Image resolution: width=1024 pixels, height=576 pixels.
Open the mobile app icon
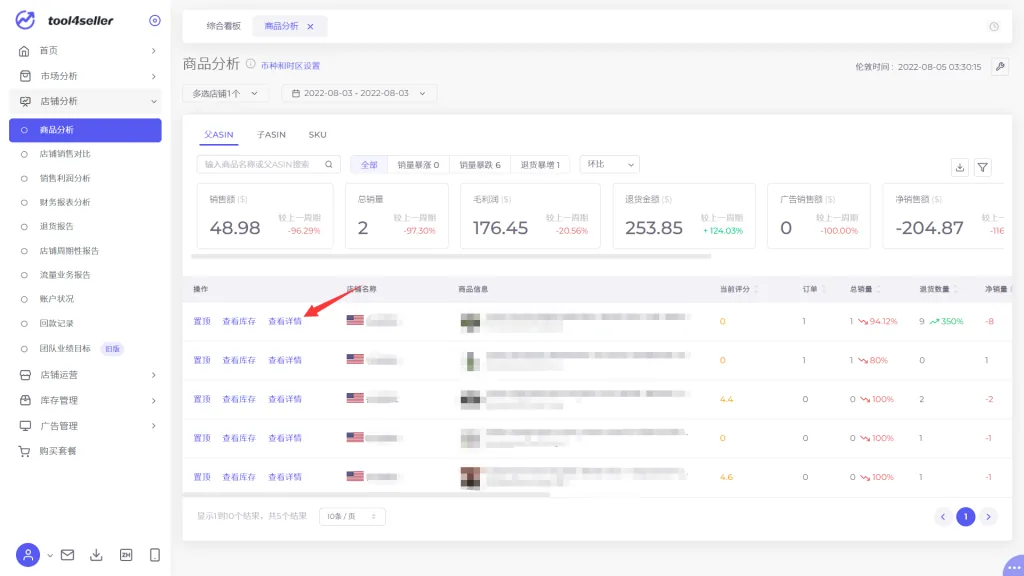155,555
